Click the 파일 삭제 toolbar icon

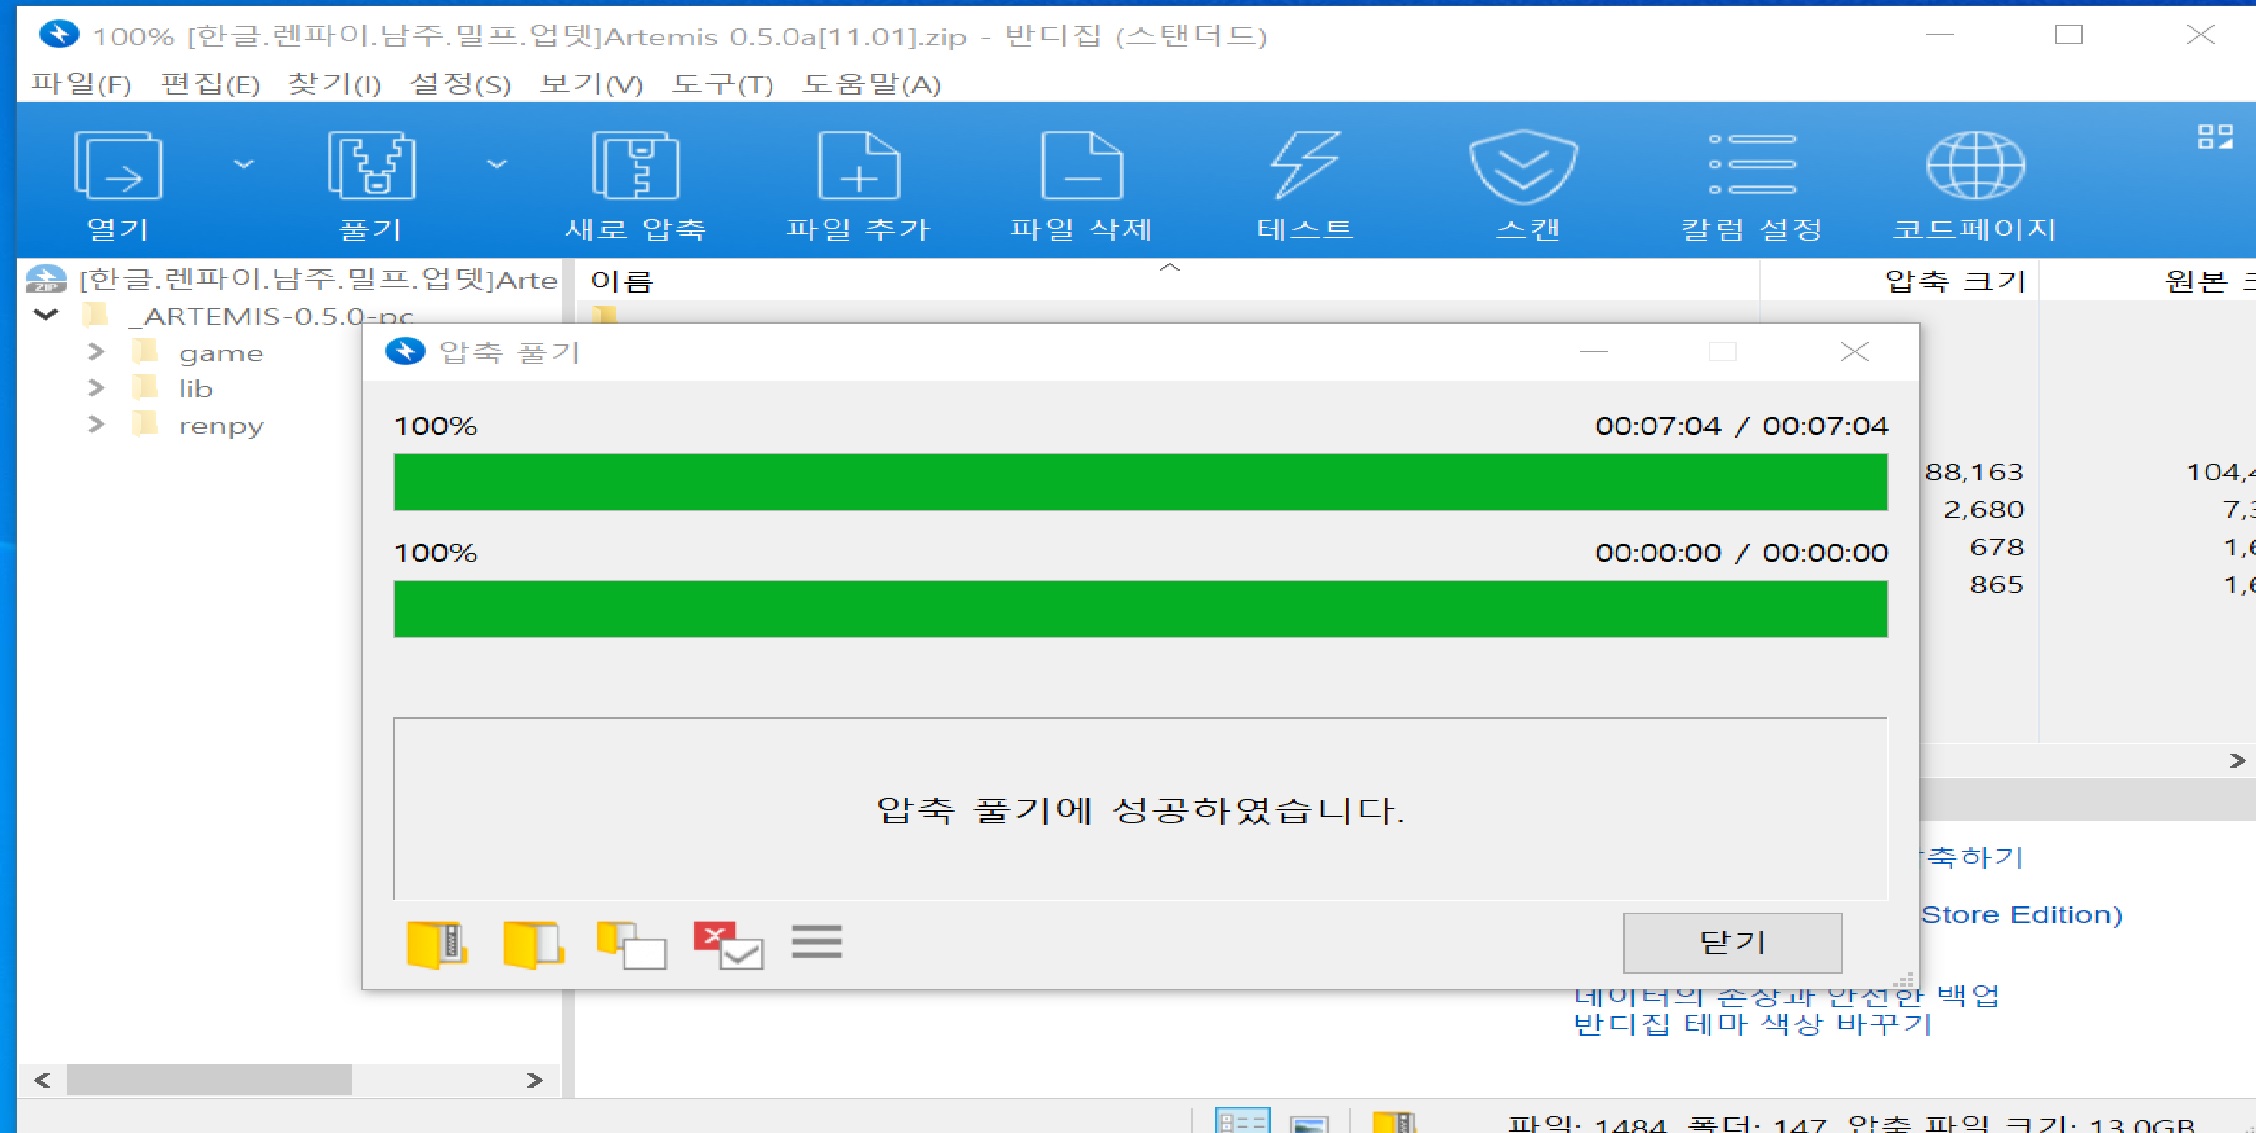point(1082,166)
